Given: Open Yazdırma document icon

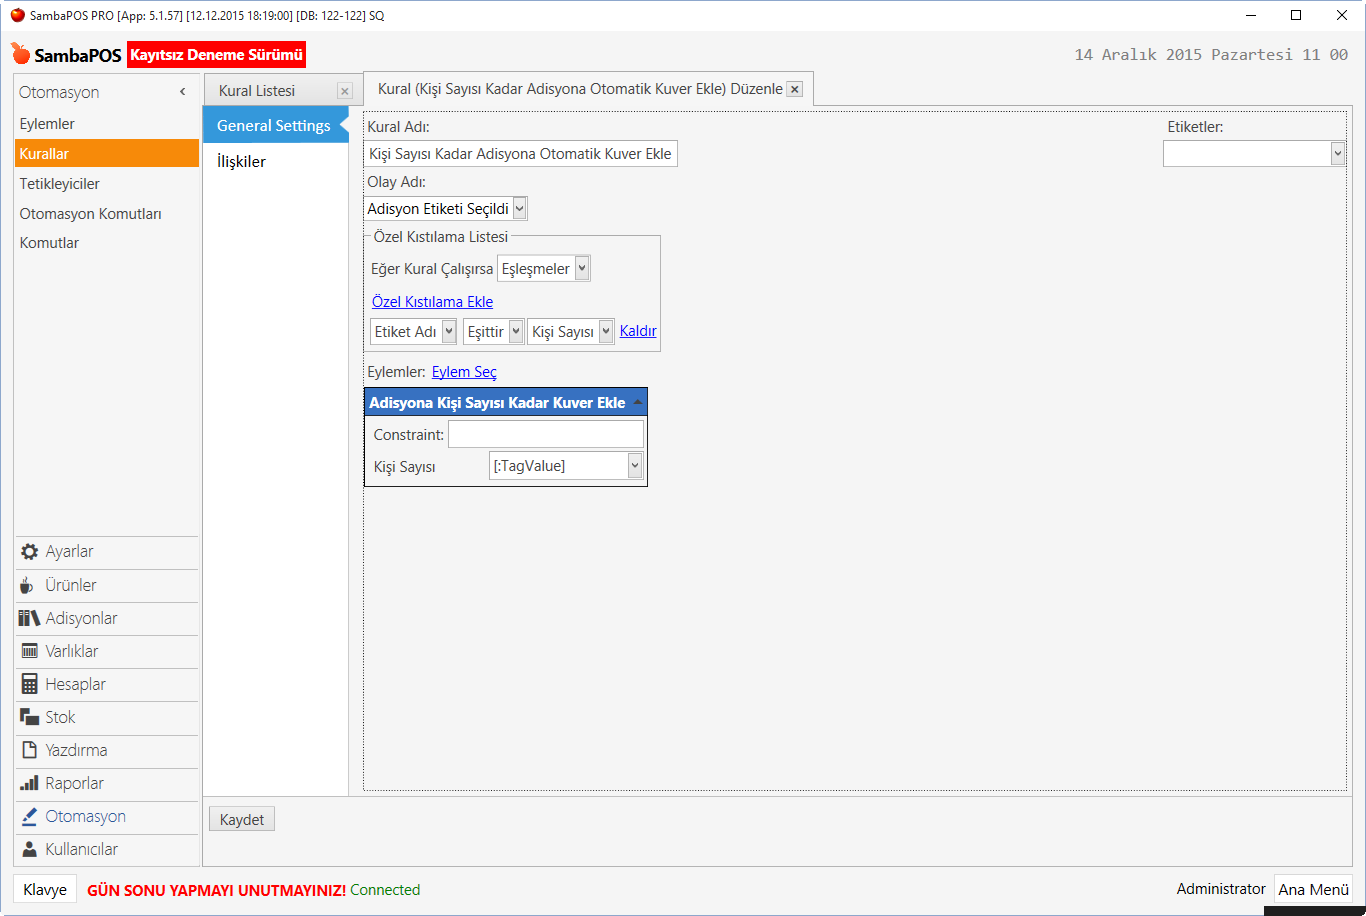Looking at the screenshot, I should pos(29,750).
